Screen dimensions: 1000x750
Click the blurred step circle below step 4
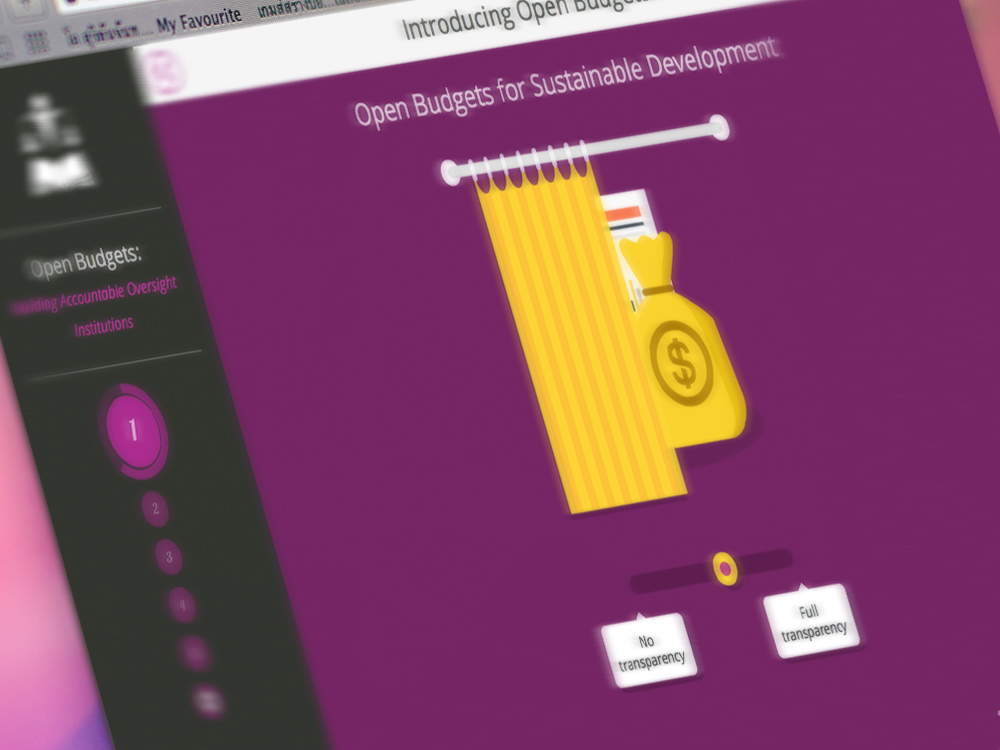pos(195,652)
